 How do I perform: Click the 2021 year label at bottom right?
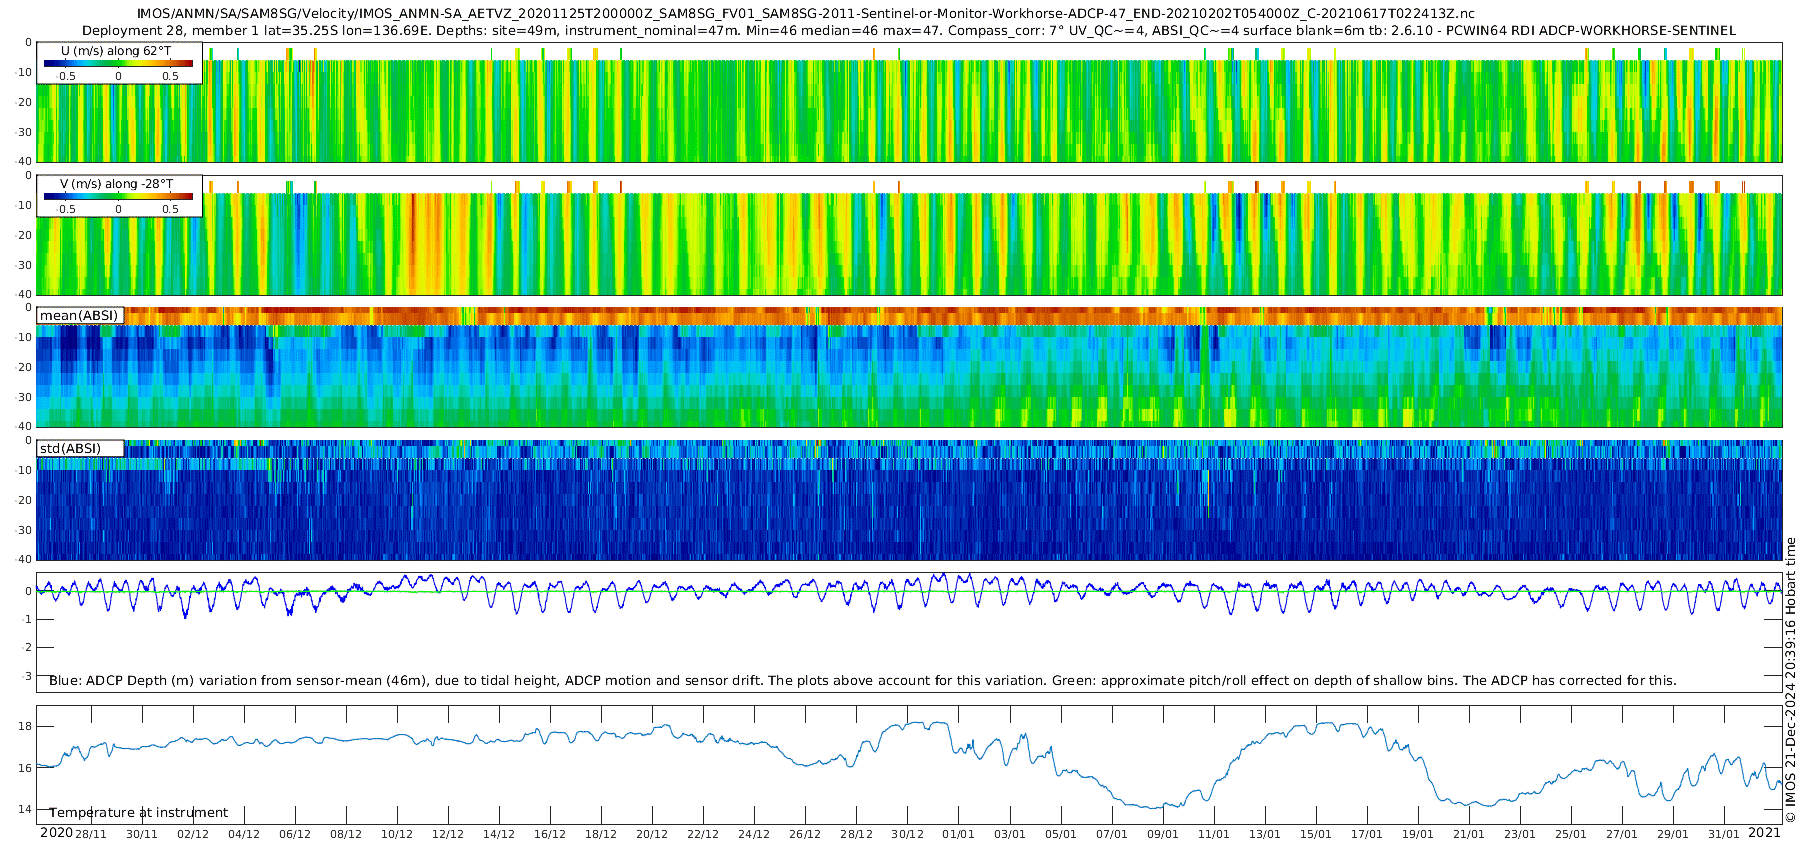pyautogui.click(x=1764, y=833)
